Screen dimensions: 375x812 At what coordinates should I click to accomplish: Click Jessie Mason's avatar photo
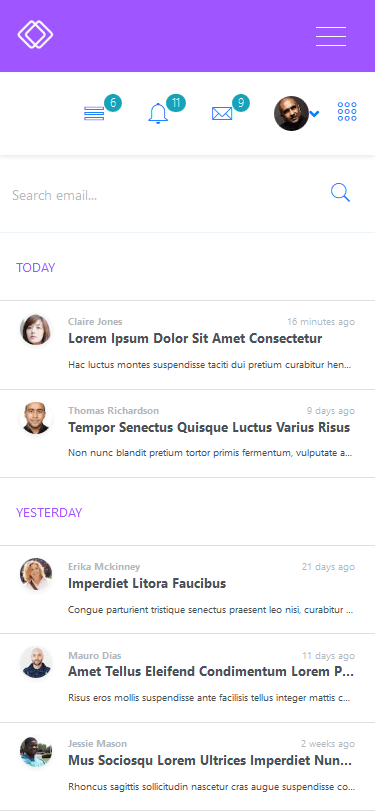[x=36, y=751]
